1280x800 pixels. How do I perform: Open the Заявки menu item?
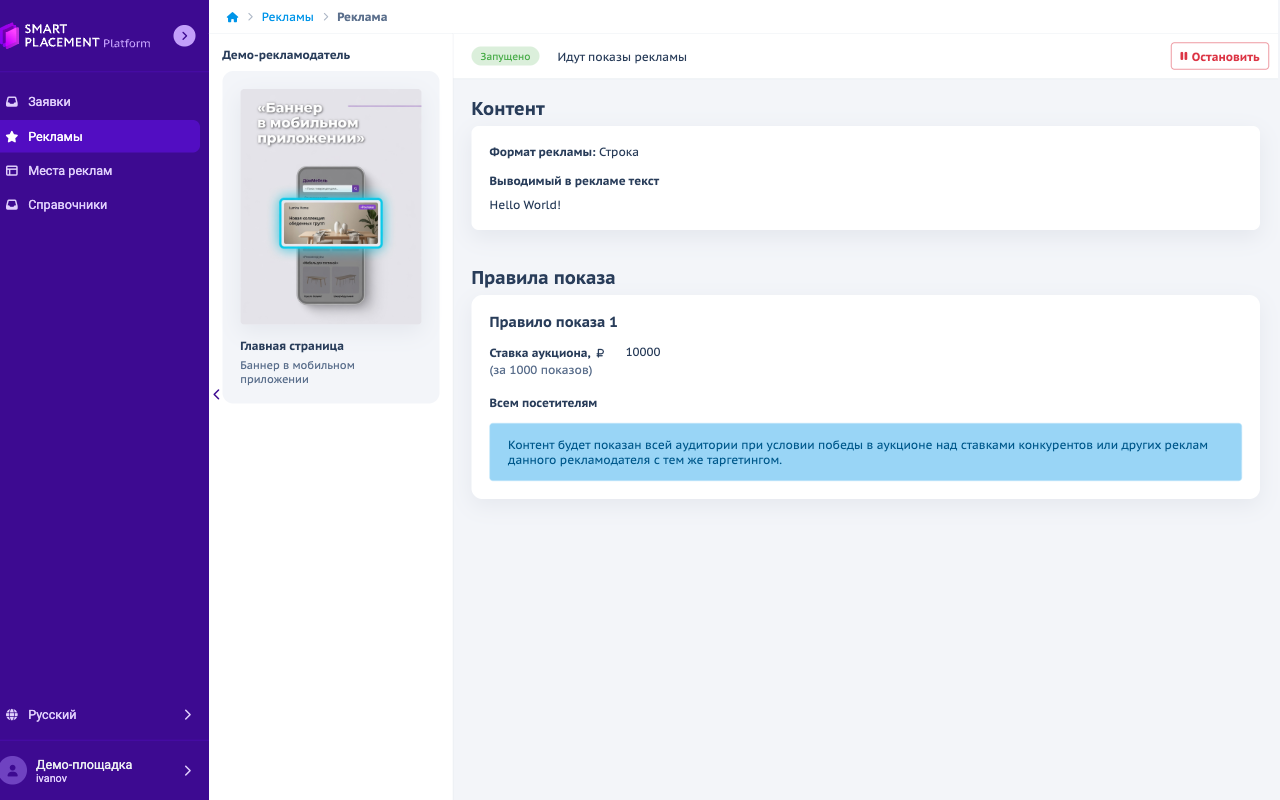coord(100,102)
